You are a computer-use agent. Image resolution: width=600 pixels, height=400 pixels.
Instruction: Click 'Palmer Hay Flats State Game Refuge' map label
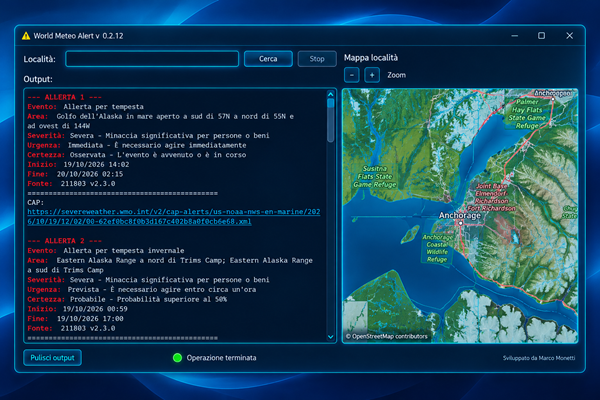(527, 114)
